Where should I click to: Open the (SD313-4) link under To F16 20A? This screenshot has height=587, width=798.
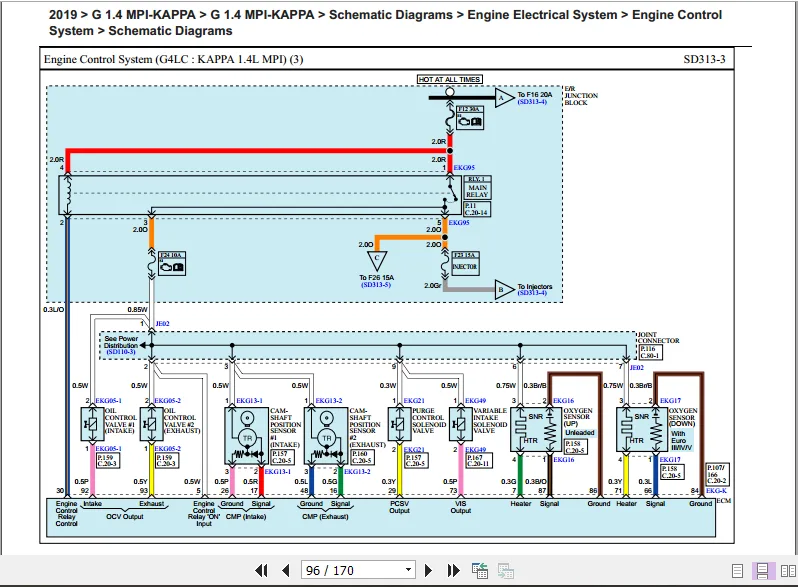532,102
